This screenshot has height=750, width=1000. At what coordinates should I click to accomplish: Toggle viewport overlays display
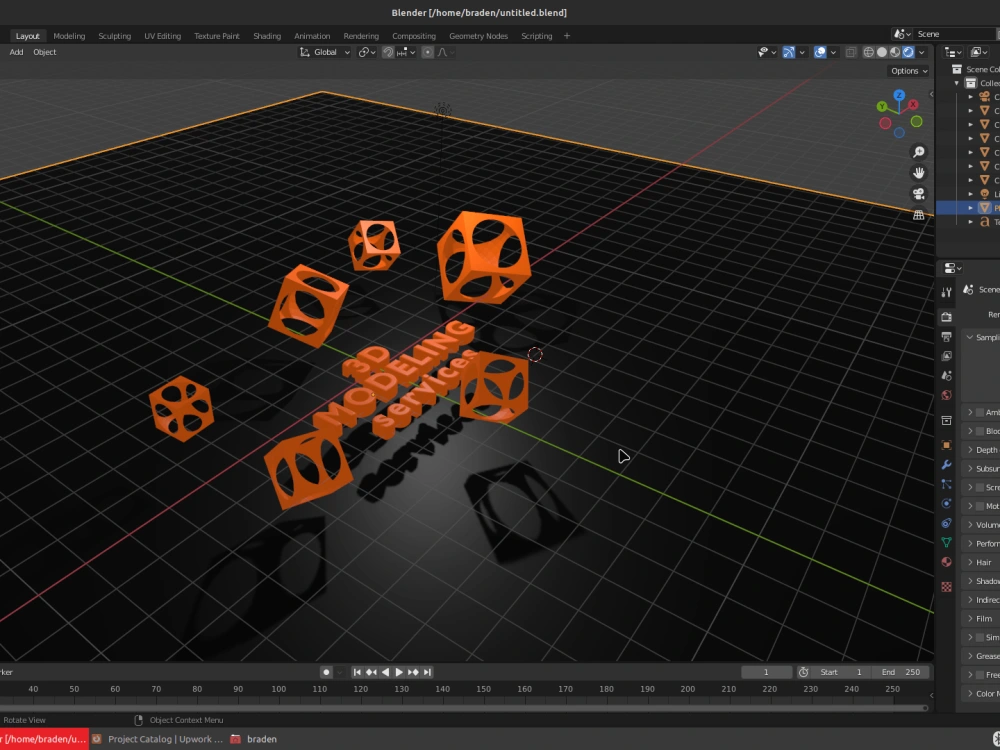pyautogui.click(x=820, y=52)
